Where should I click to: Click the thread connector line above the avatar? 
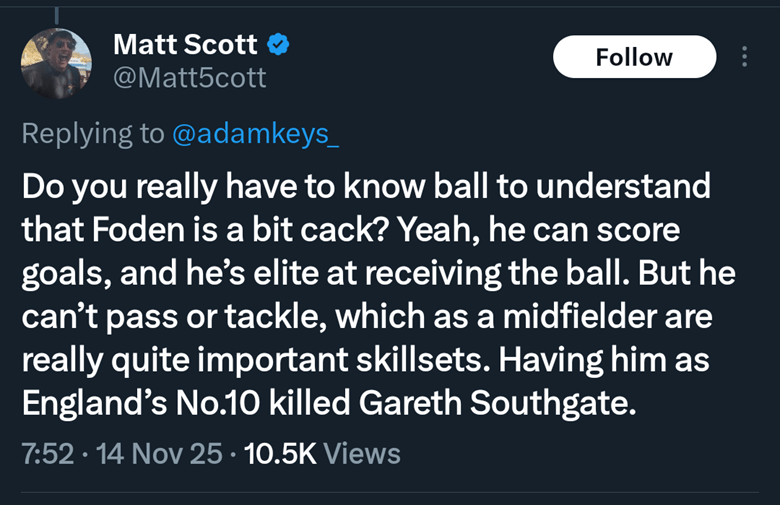57,12
